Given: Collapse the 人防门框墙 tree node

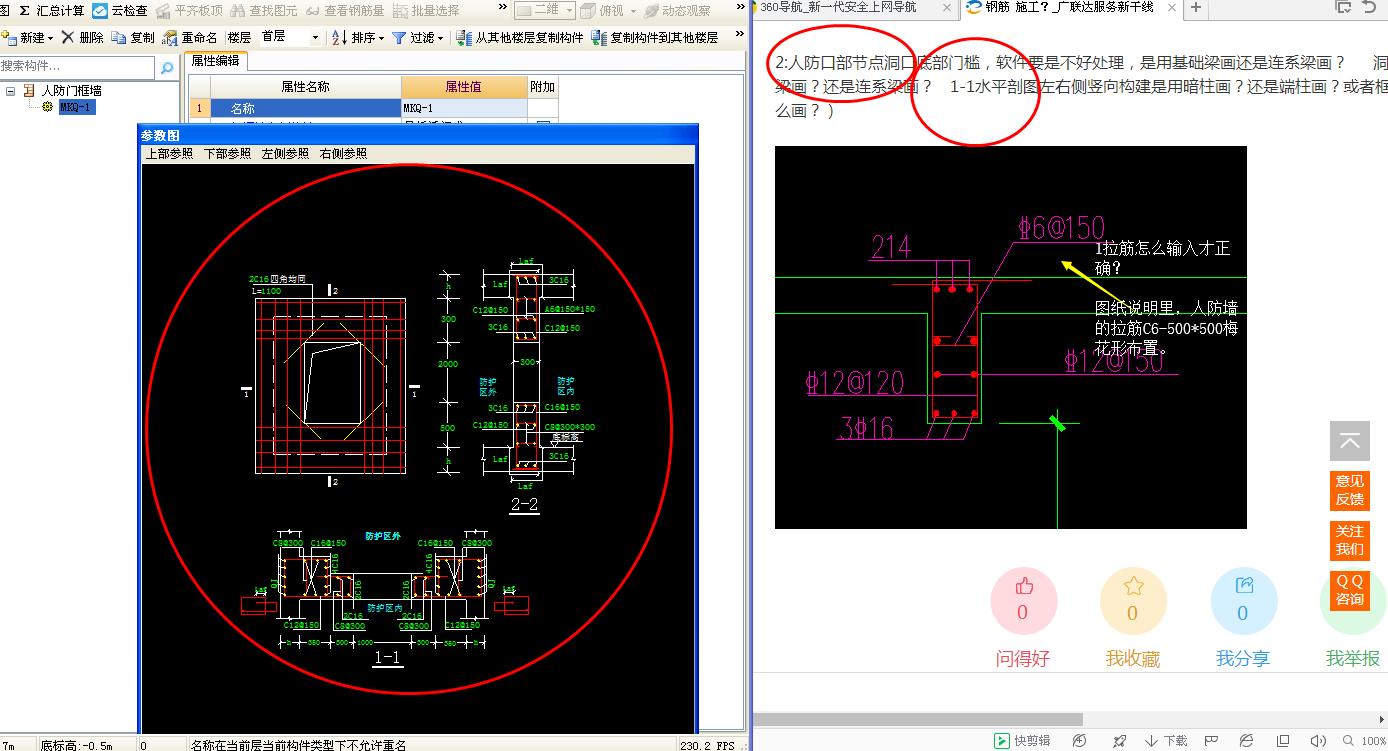Looking at the screenshot, I should (11, 90).
